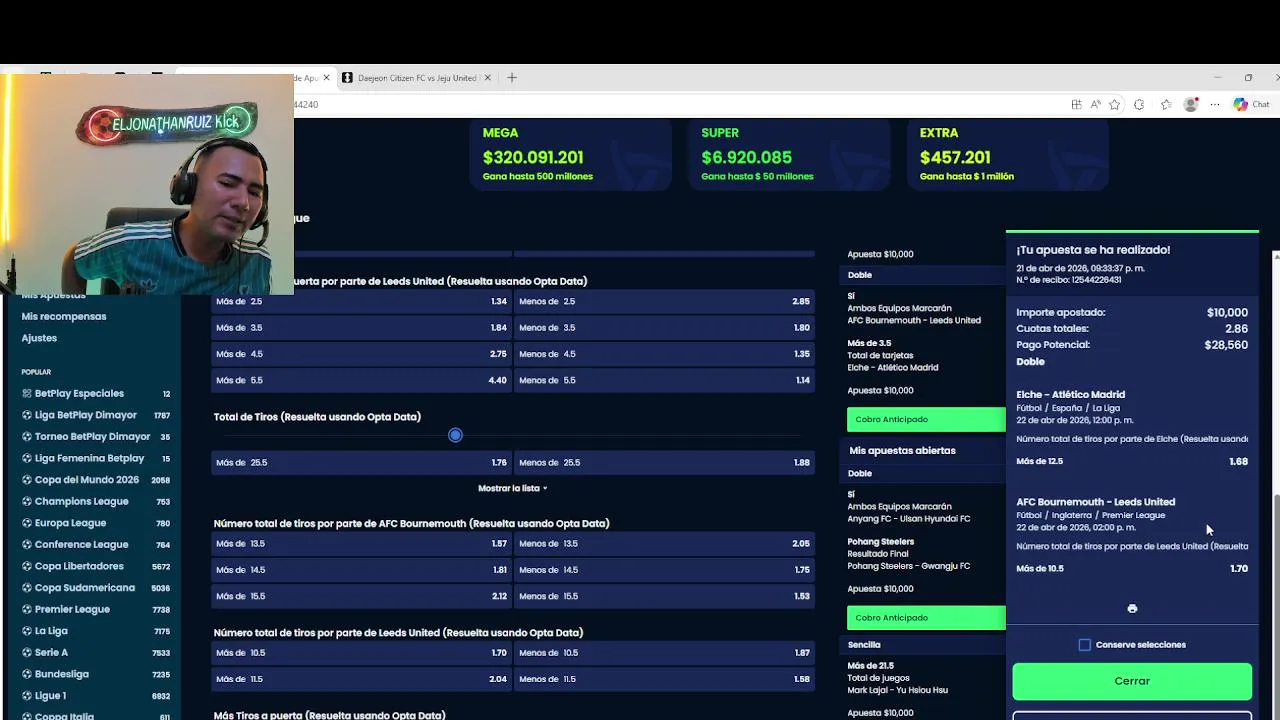Click soccer ball icon beside Ligue 1
This screenshot has width=1280, height=720.
click(x=27, y=696)
